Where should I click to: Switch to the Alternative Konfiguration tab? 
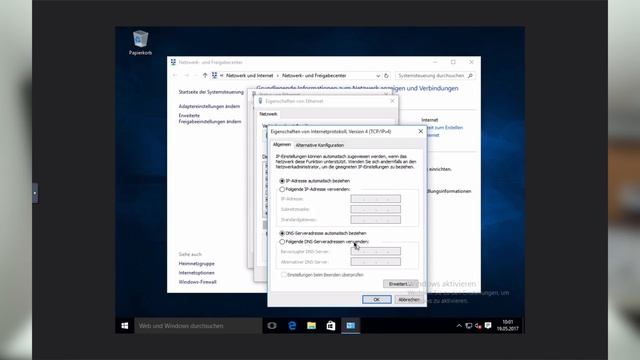[320, 145]
